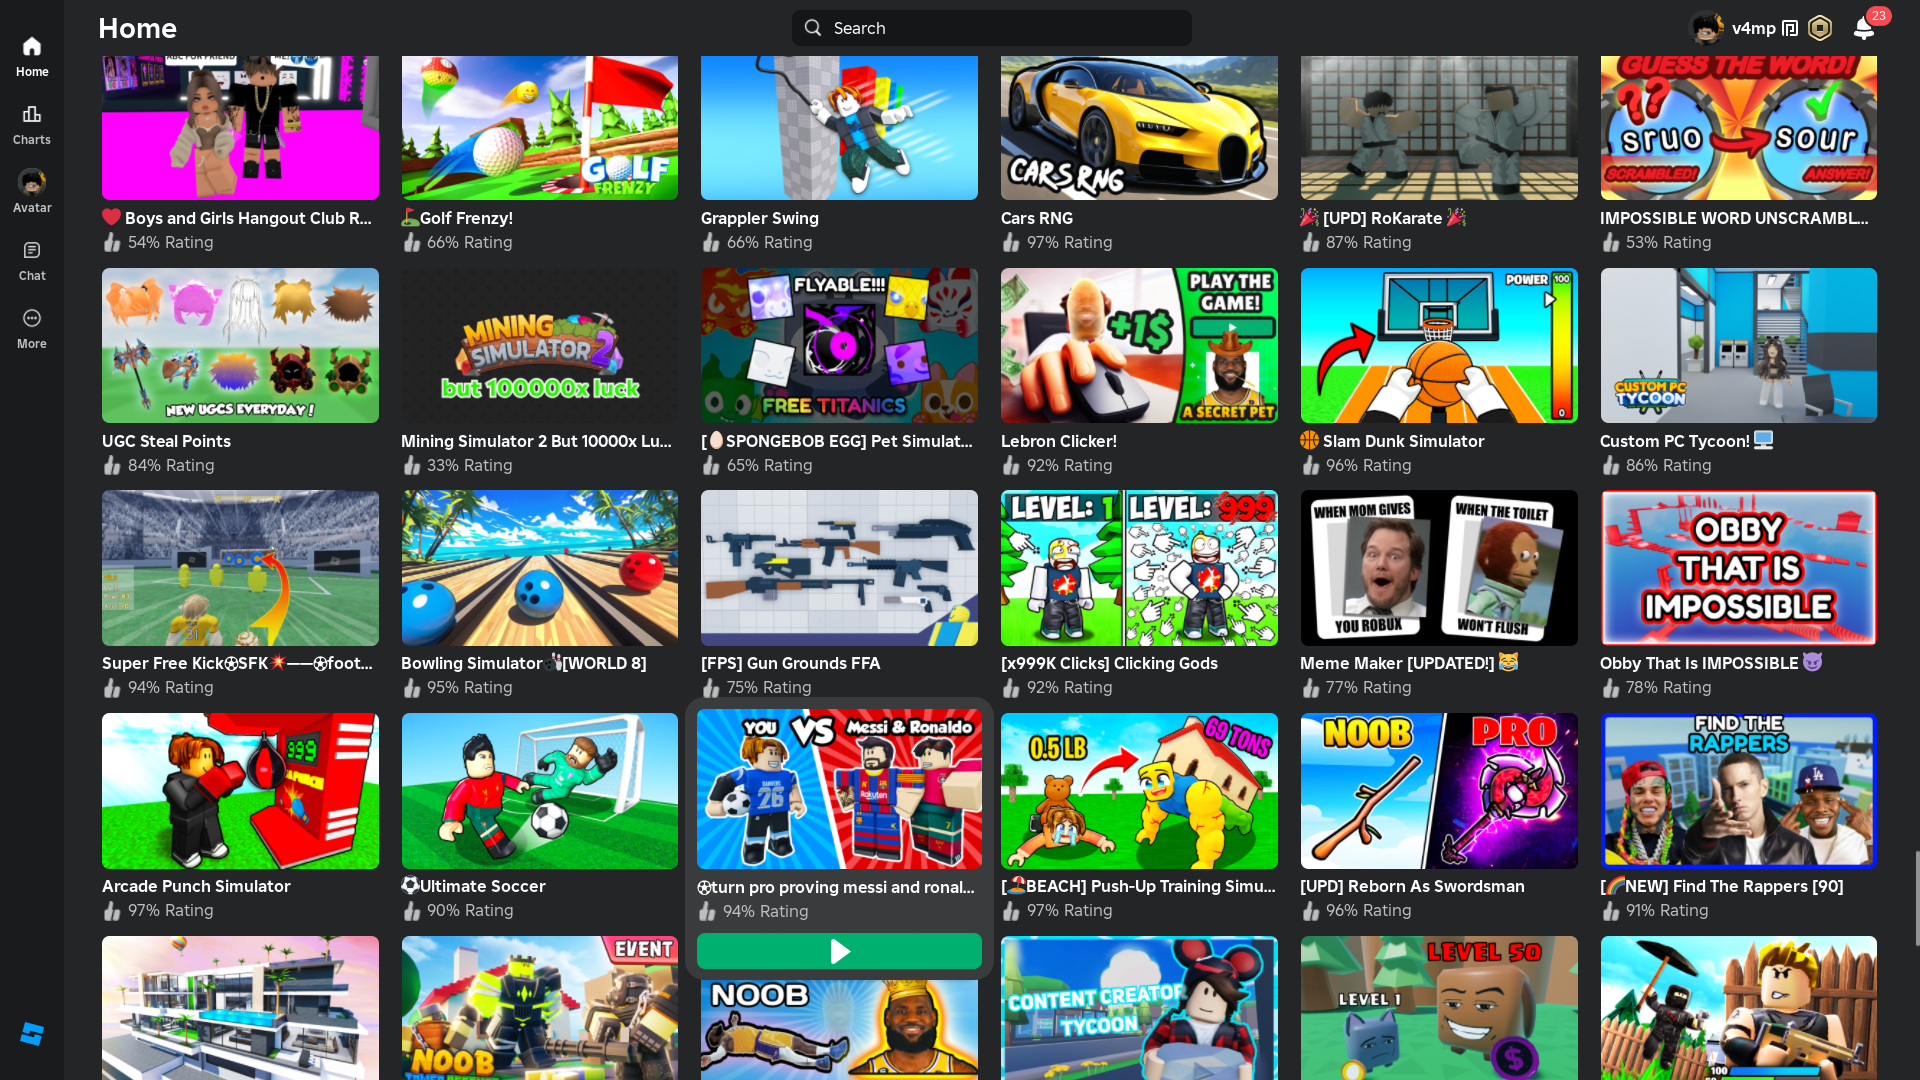Image resolution: width=1920 pixels, height=1080 pixels.
Task: Click the page scrollbar on the right edge
Action: (x=1916, y=898)
